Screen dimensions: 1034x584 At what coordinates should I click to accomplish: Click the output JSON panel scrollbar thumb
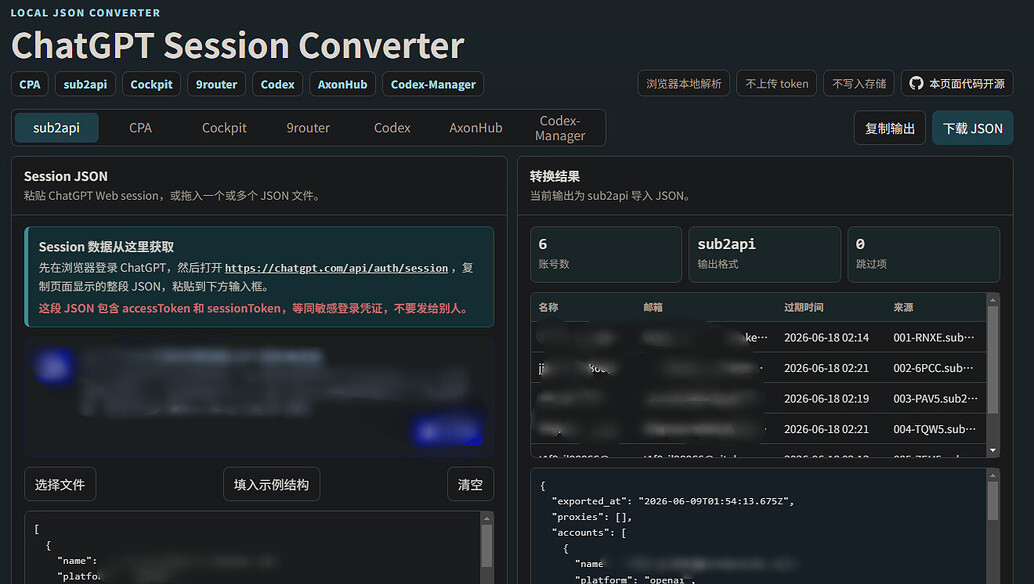[992, 501]
